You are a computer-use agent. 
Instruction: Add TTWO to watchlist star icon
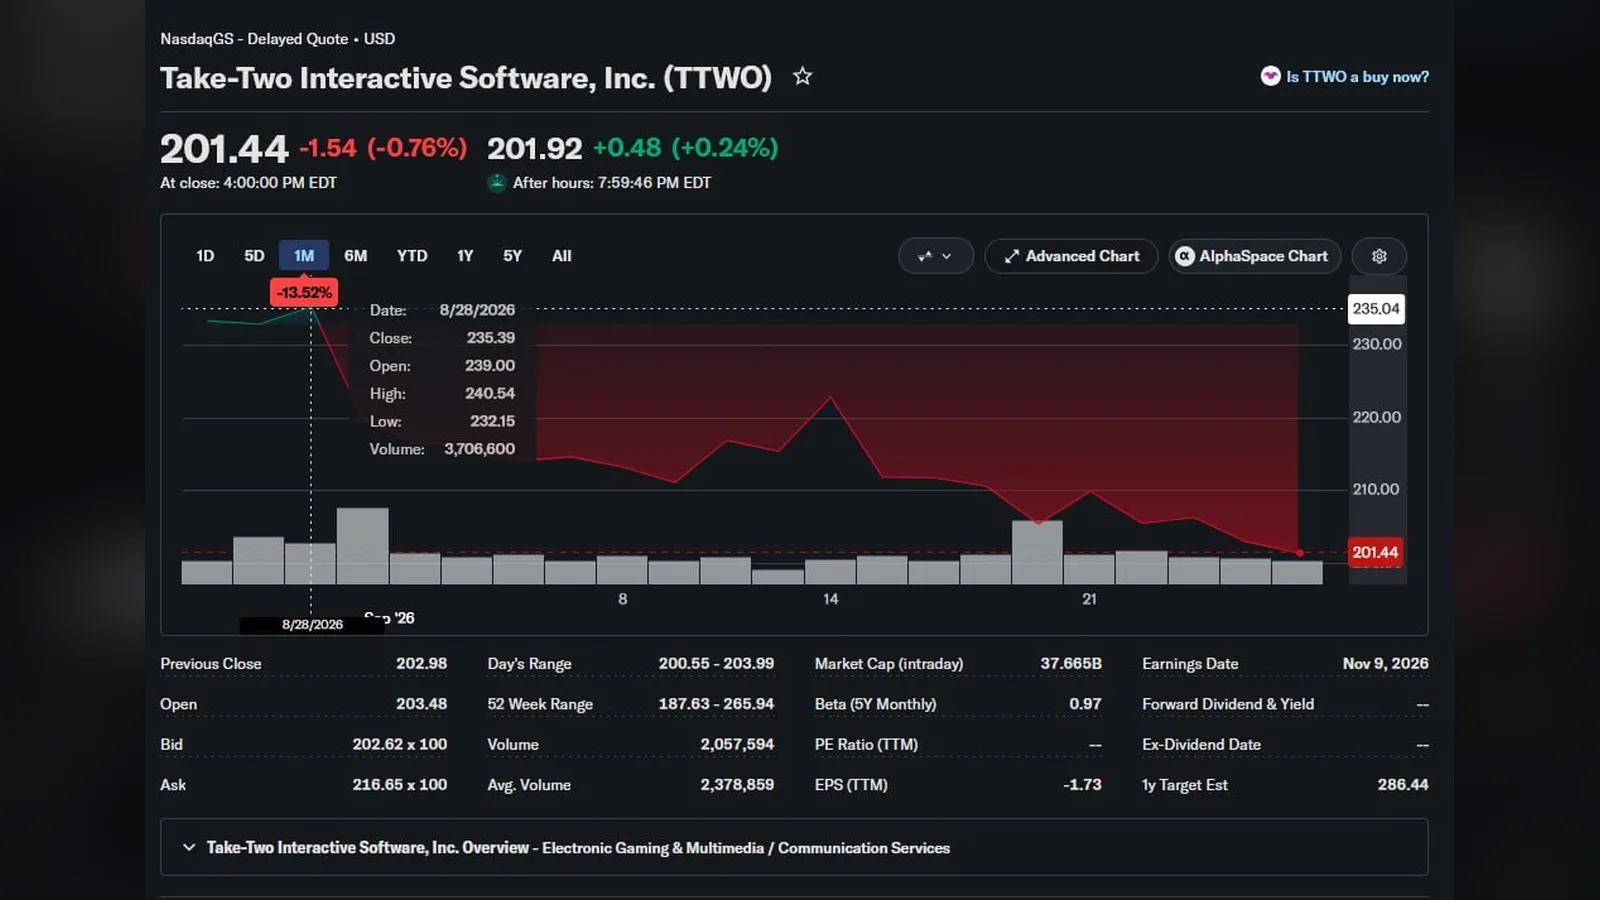tap(802, 76)
